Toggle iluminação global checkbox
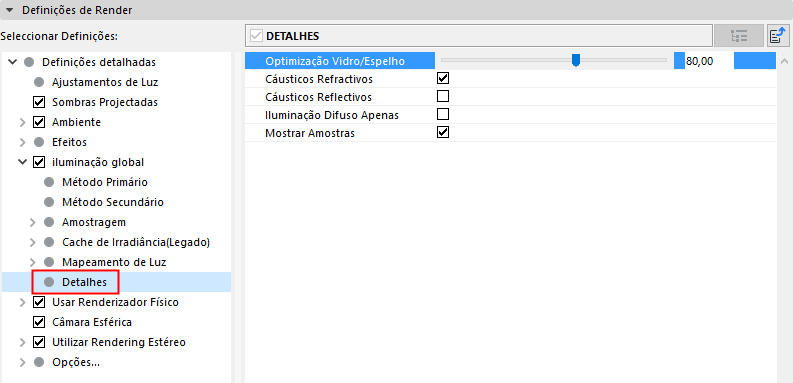 pos(38,162)
